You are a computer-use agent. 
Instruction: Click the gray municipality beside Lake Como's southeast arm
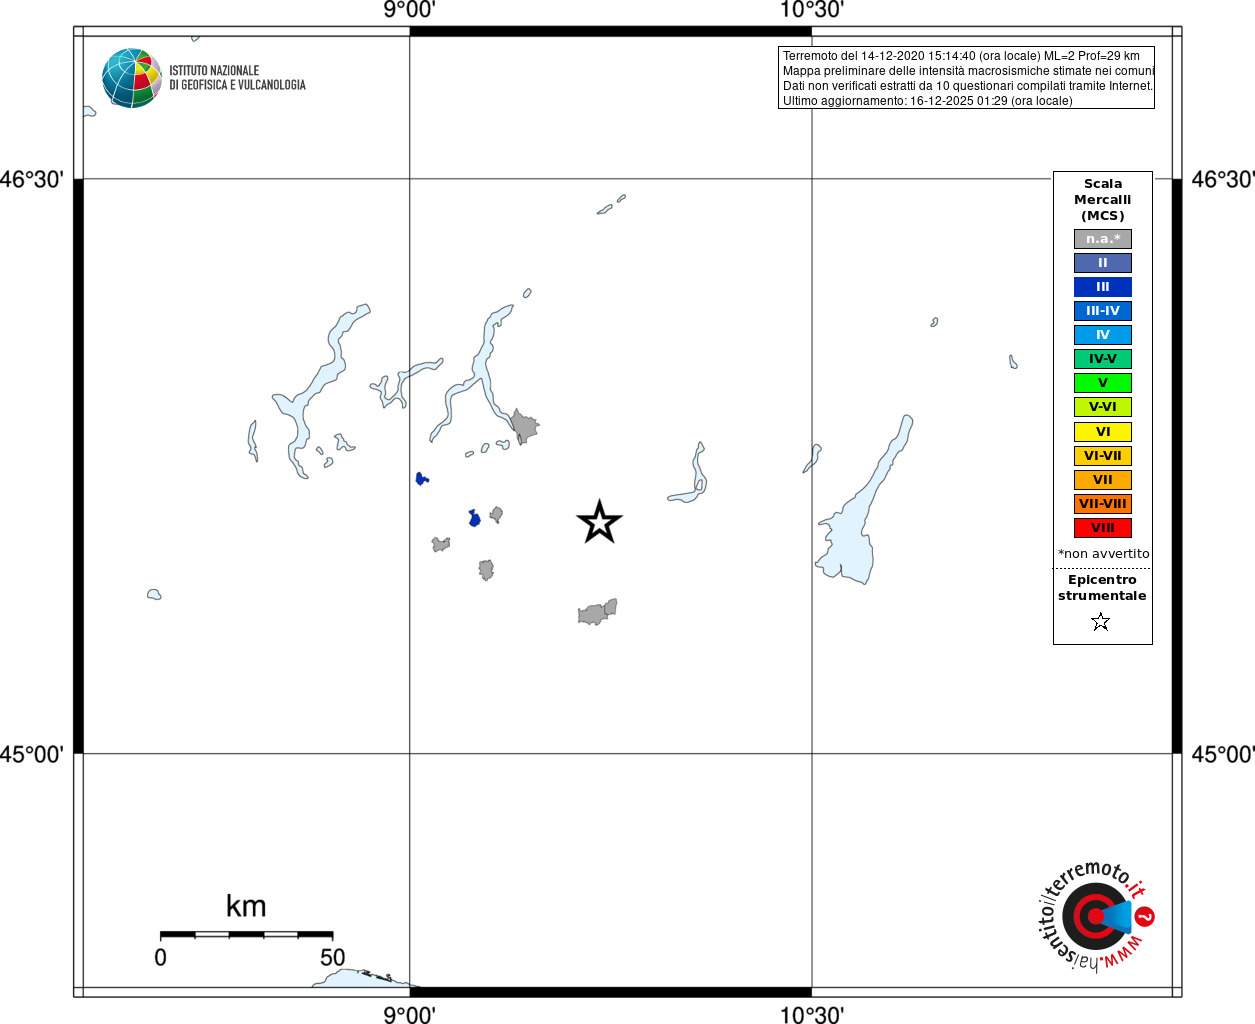point(524,426)
